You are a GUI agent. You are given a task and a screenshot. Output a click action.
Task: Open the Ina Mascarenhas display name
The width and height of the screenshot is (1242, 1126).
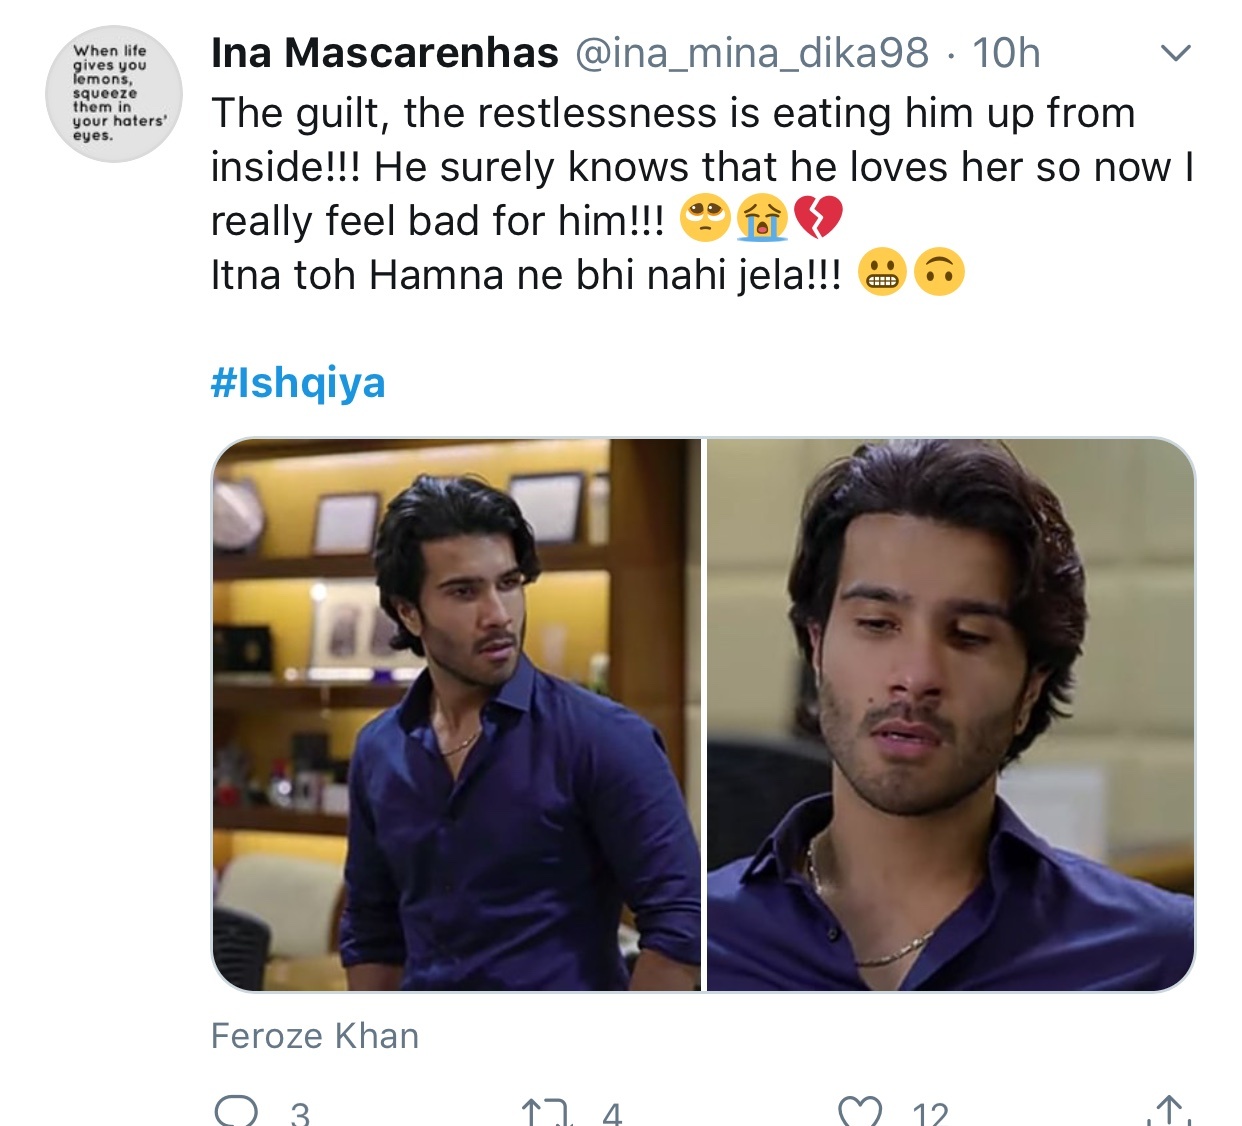[385, 53]
